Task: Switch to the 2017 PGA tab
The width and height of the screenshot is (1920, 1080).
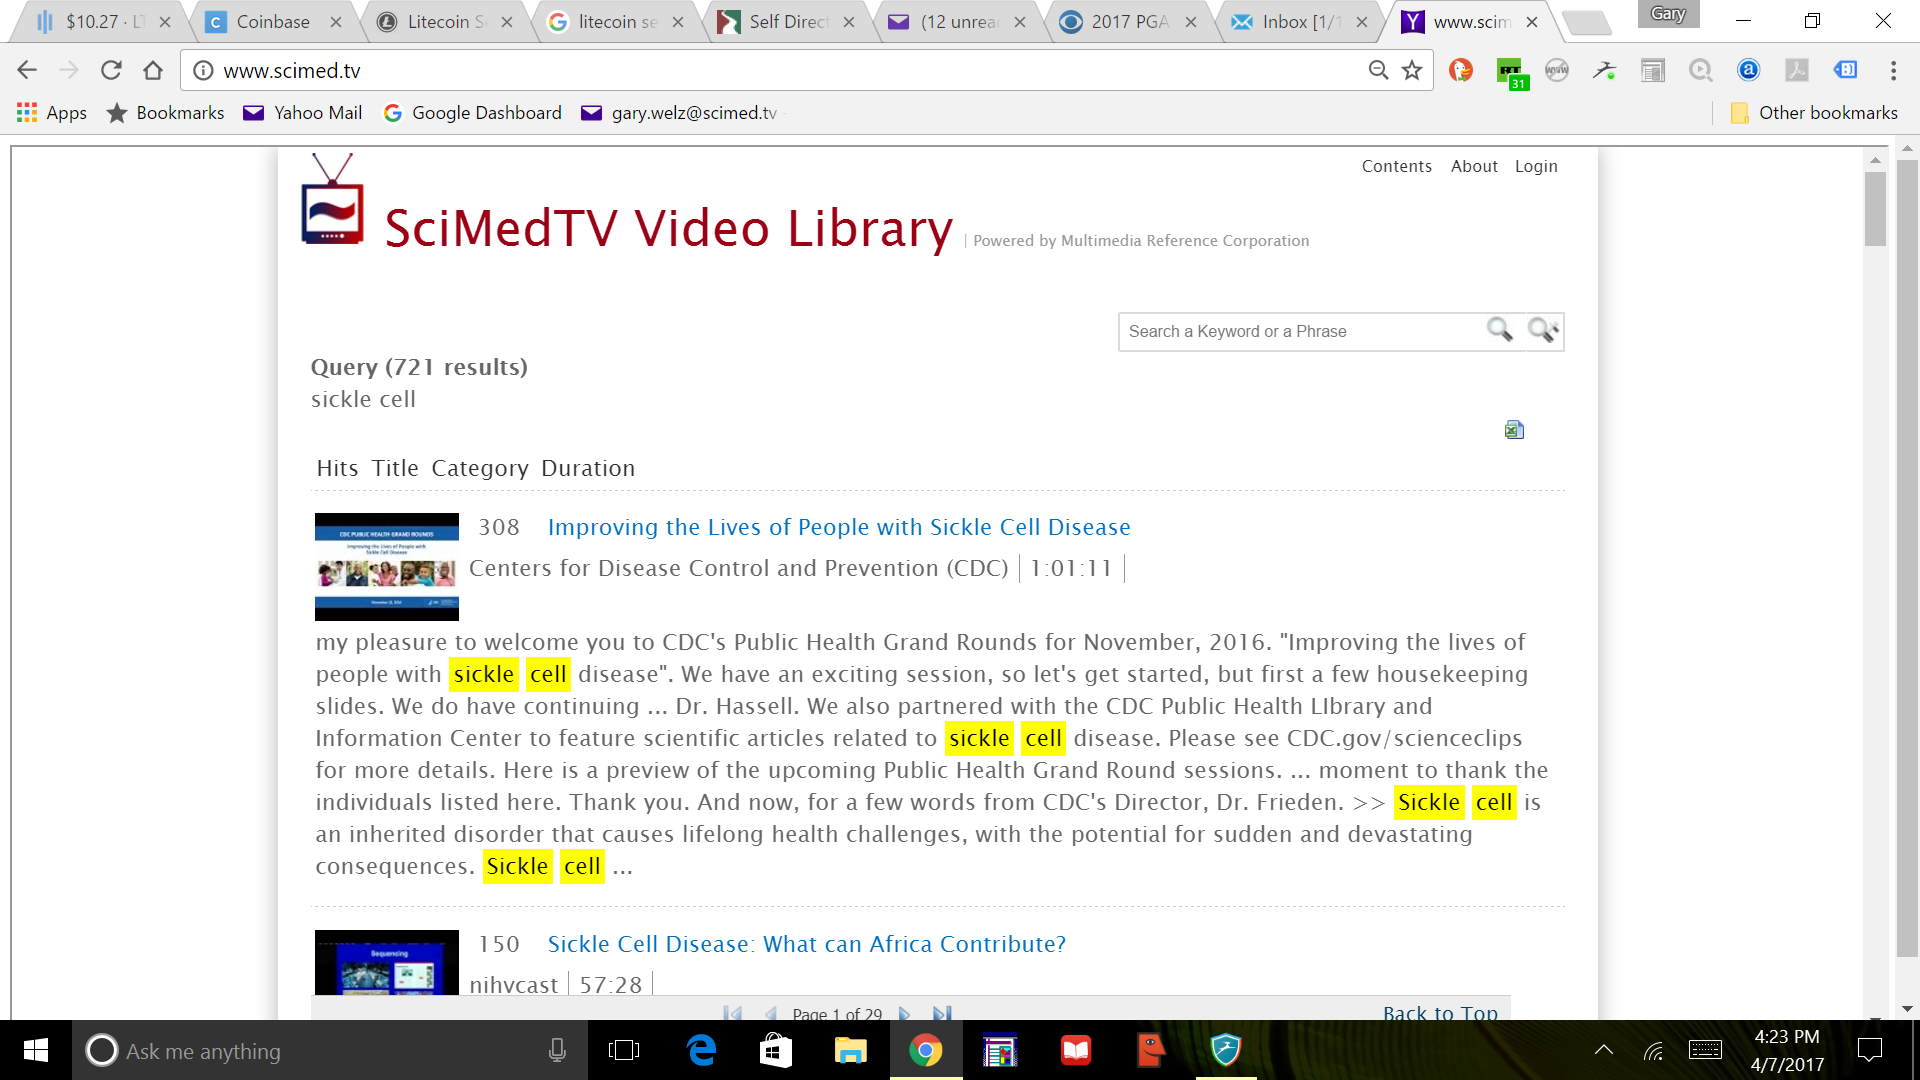Action: pyautogui.click(x=1128, y=22)
